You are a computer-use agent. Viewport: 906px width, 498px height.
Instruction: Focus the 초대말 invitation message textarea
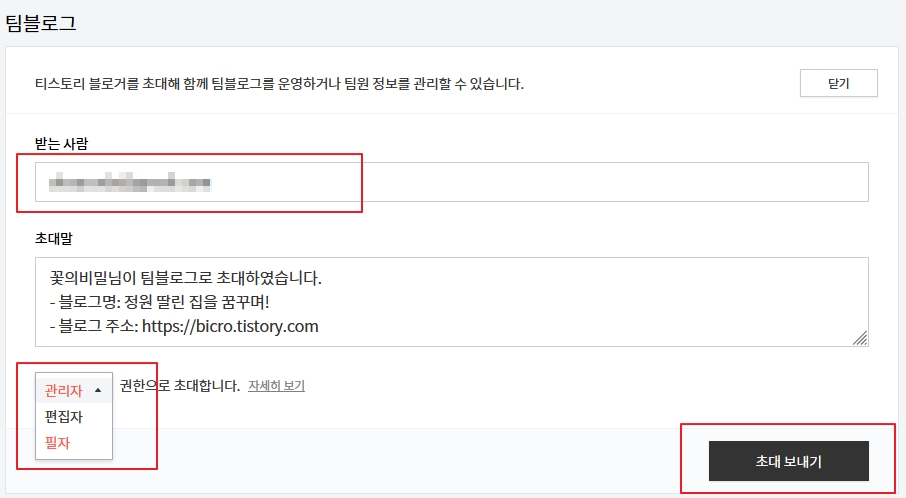pos(451,302)
